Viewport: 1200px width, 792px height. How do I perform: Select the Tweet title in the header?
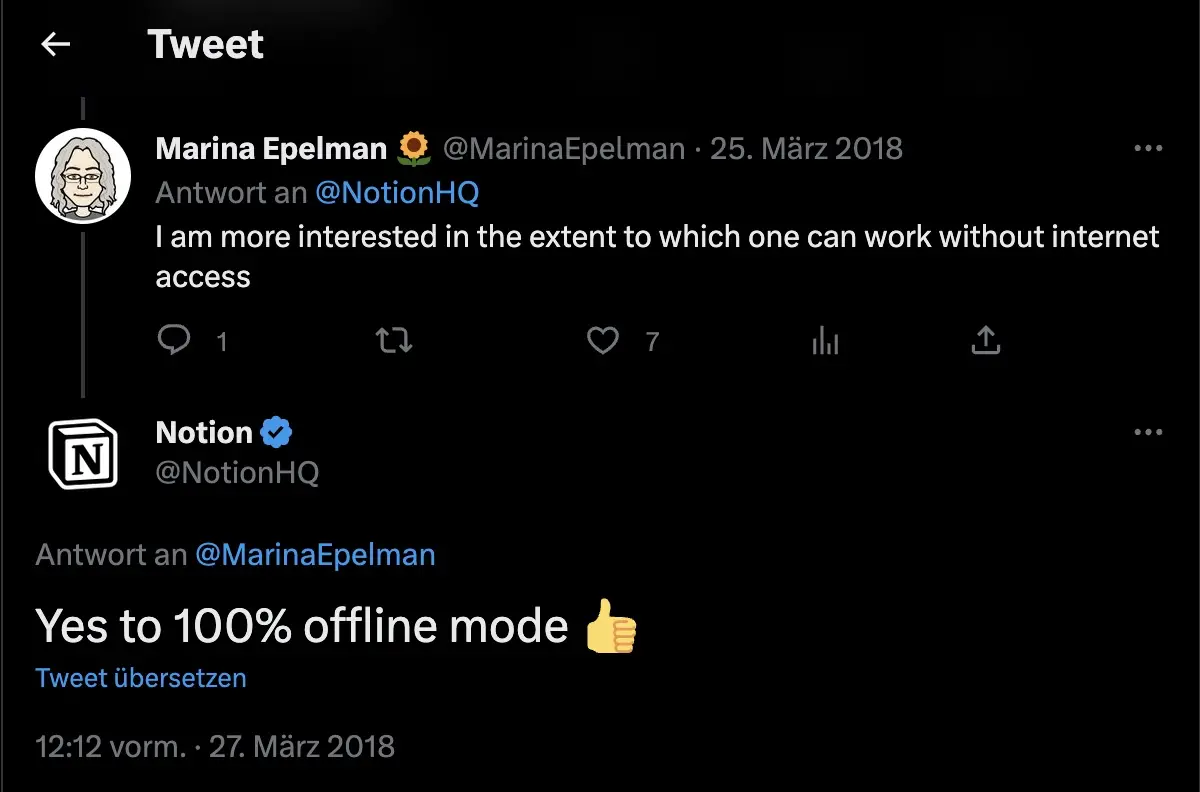(x=206, y=44)
